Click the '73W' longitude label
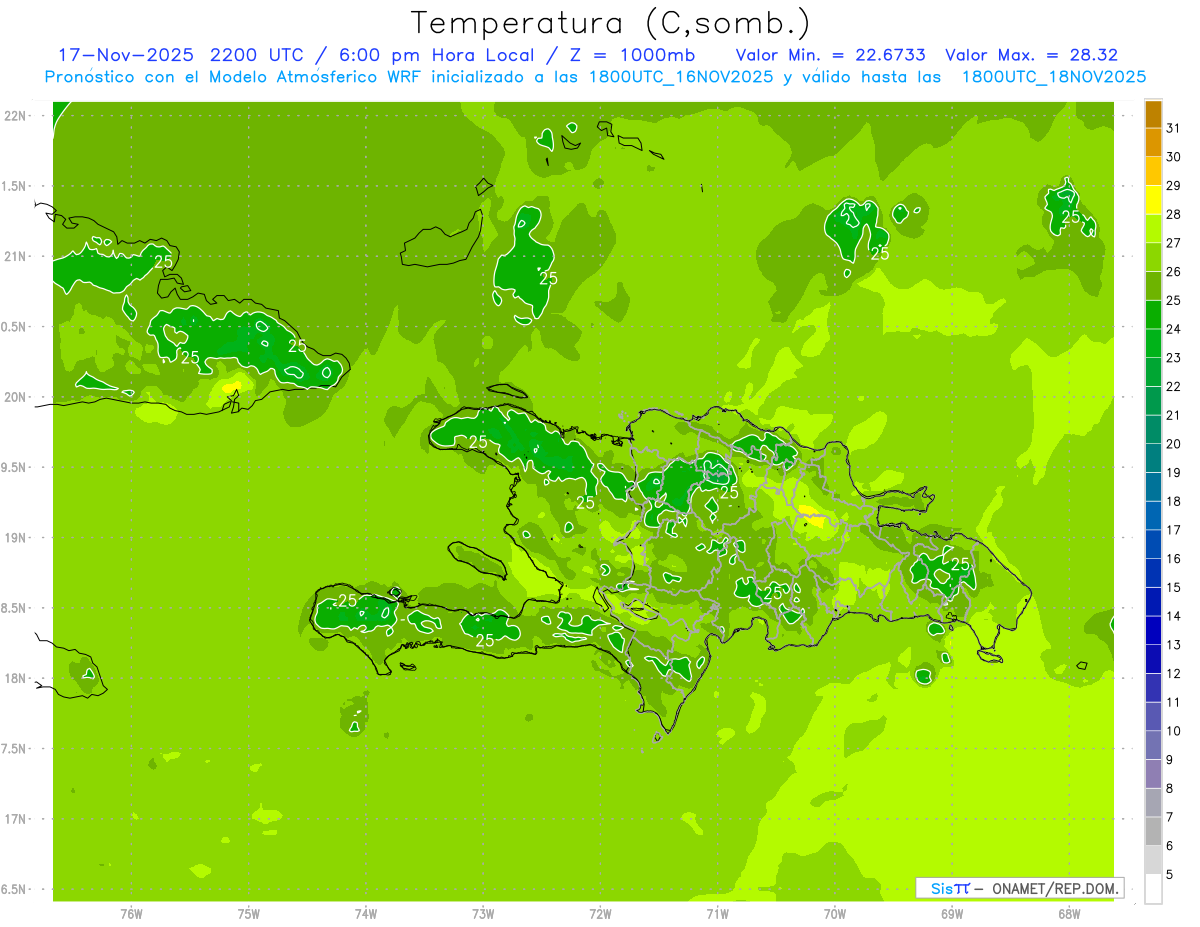The width and height of the screenshot is (1200, 927). click(483, 913)
